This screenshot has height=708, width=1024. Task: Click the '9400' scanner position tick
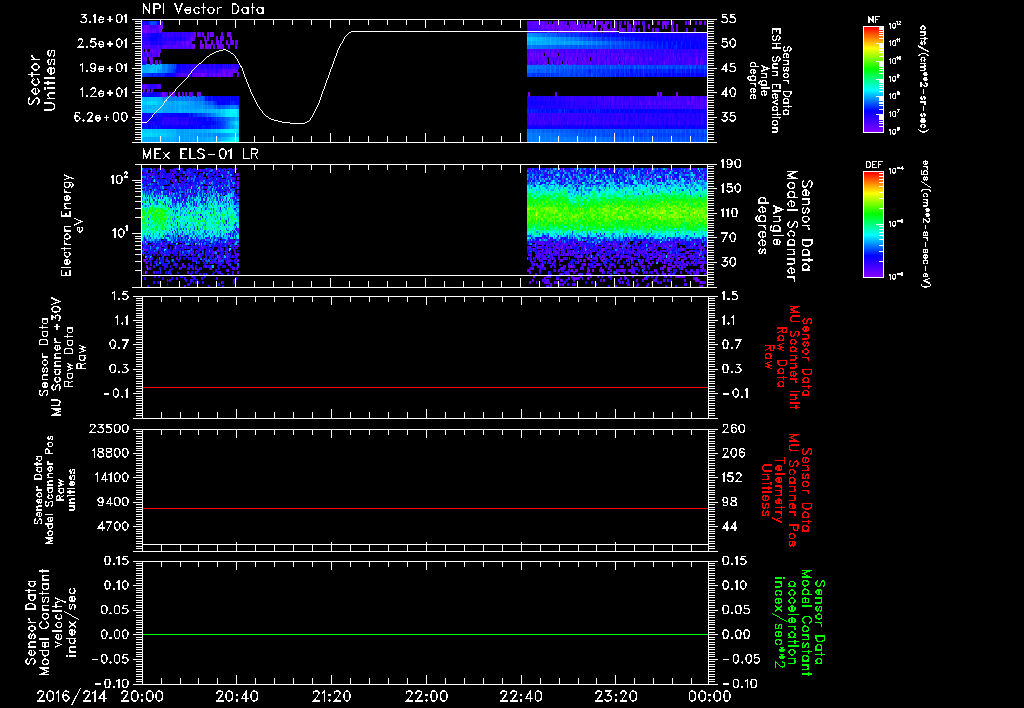[x=114, y=502]
